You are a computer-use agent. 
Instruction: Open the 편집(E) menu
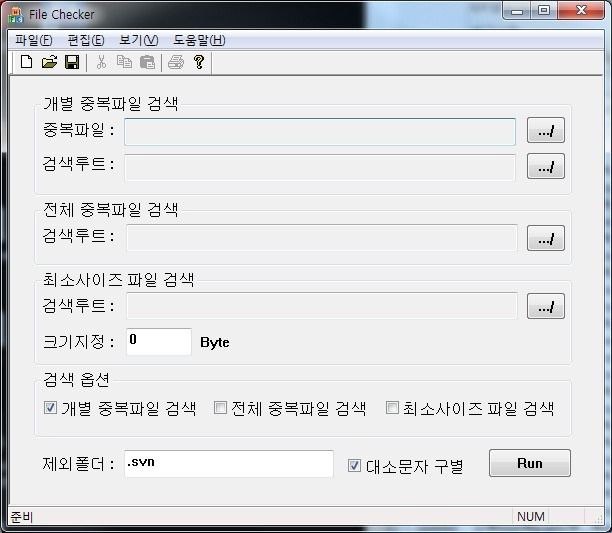(x=86, y=40)
